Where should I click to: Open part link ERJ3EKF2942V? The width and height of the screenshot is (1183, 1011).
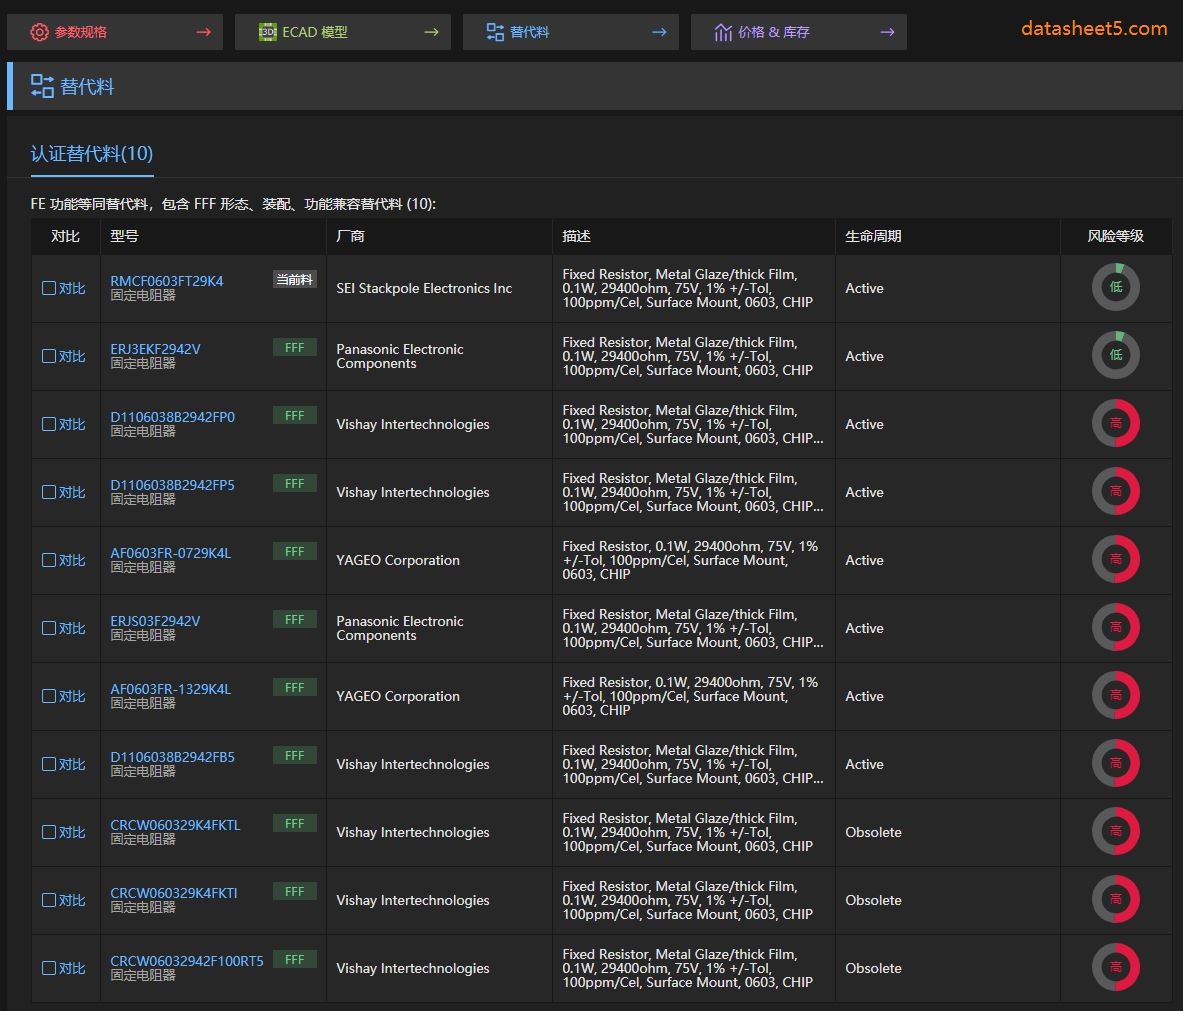(x=155, y=349)
